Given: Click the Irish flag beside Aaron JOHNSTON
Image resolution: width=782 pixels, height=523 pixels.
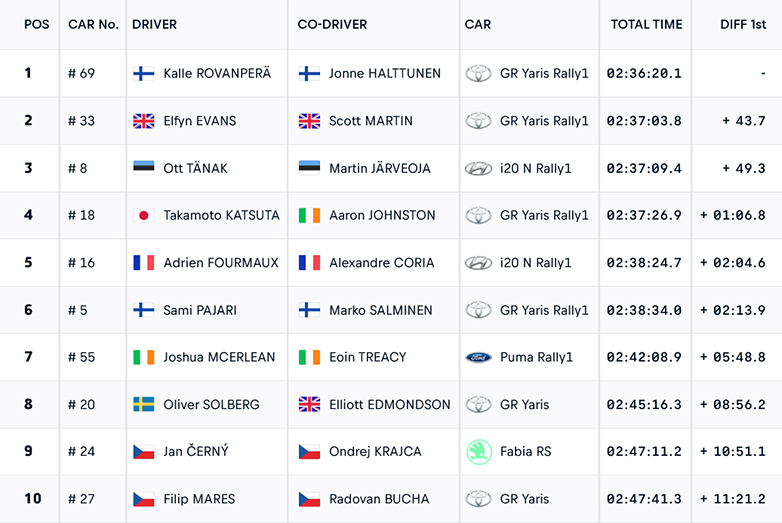Looking at the screenshot, I should coord(309,215).
